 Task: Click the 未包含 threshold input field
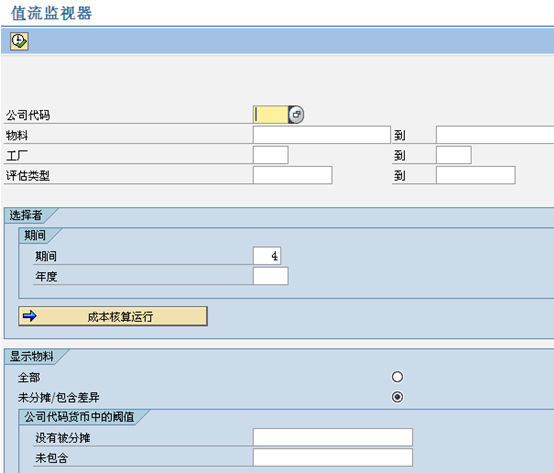pos(333,457)
